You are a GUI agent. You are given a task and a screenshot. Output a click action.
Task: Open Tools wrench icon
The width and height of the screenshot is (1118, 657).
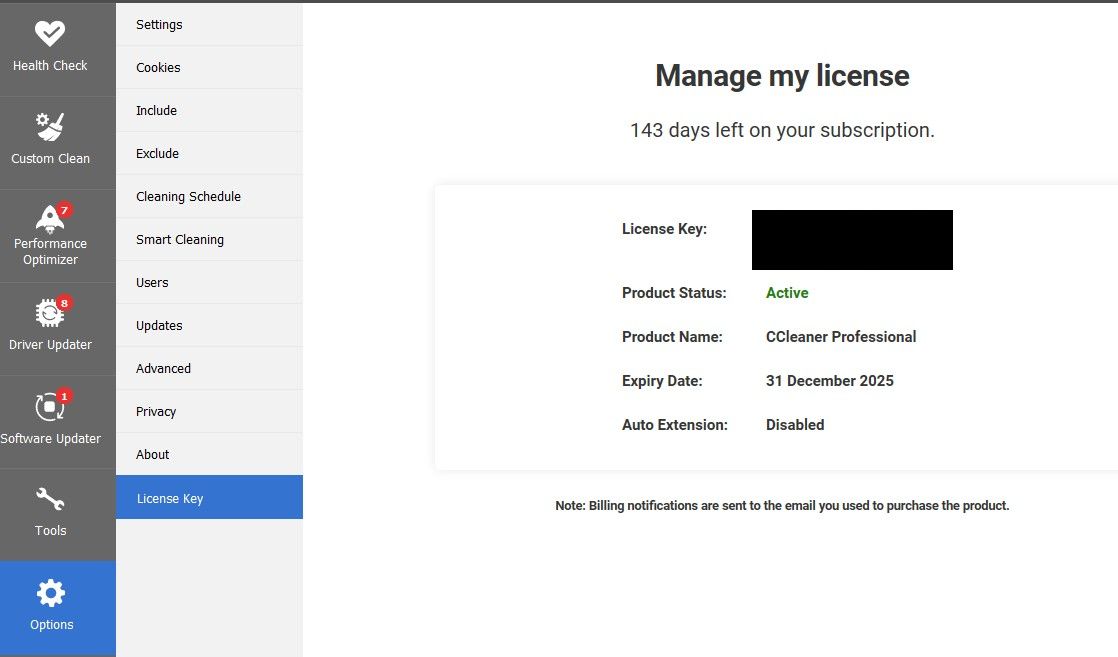coord(50,499)
